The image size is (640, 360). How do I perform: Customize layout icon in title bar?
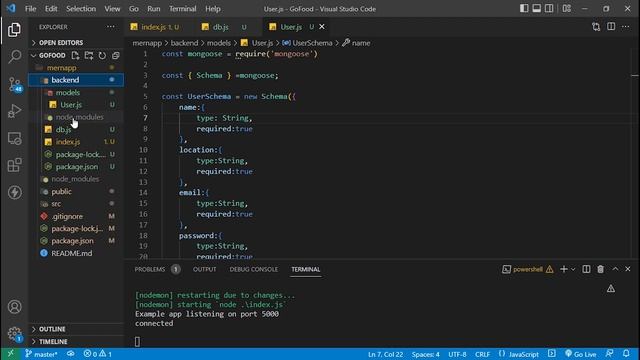pos(567,9)
